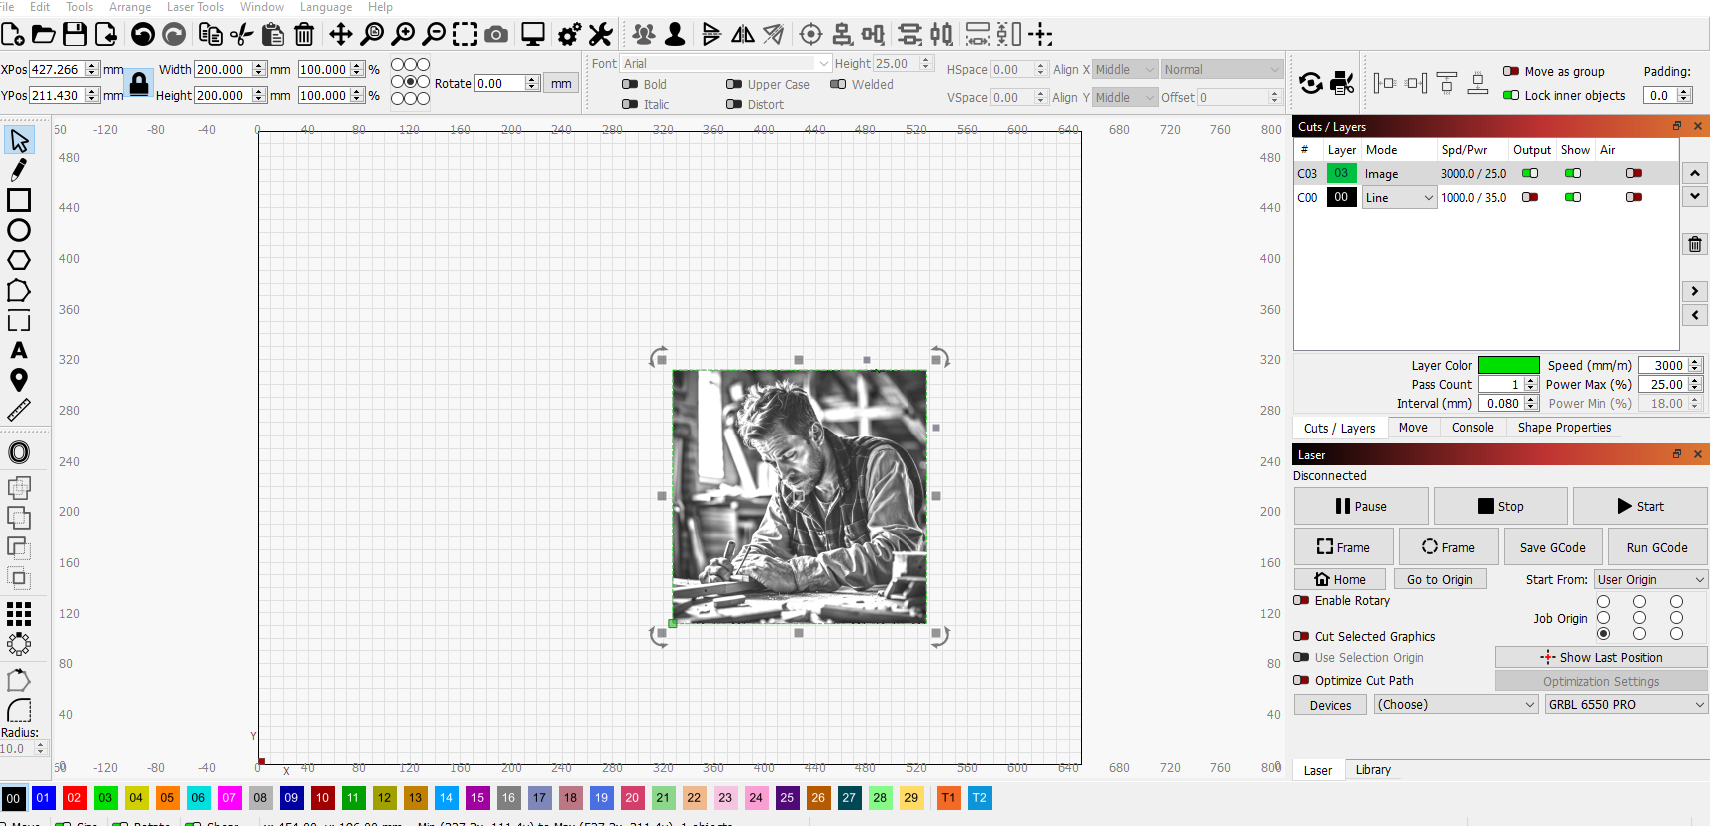Click the Go to Origin button
1710x826 pixels.
(x=1440, y=579)
